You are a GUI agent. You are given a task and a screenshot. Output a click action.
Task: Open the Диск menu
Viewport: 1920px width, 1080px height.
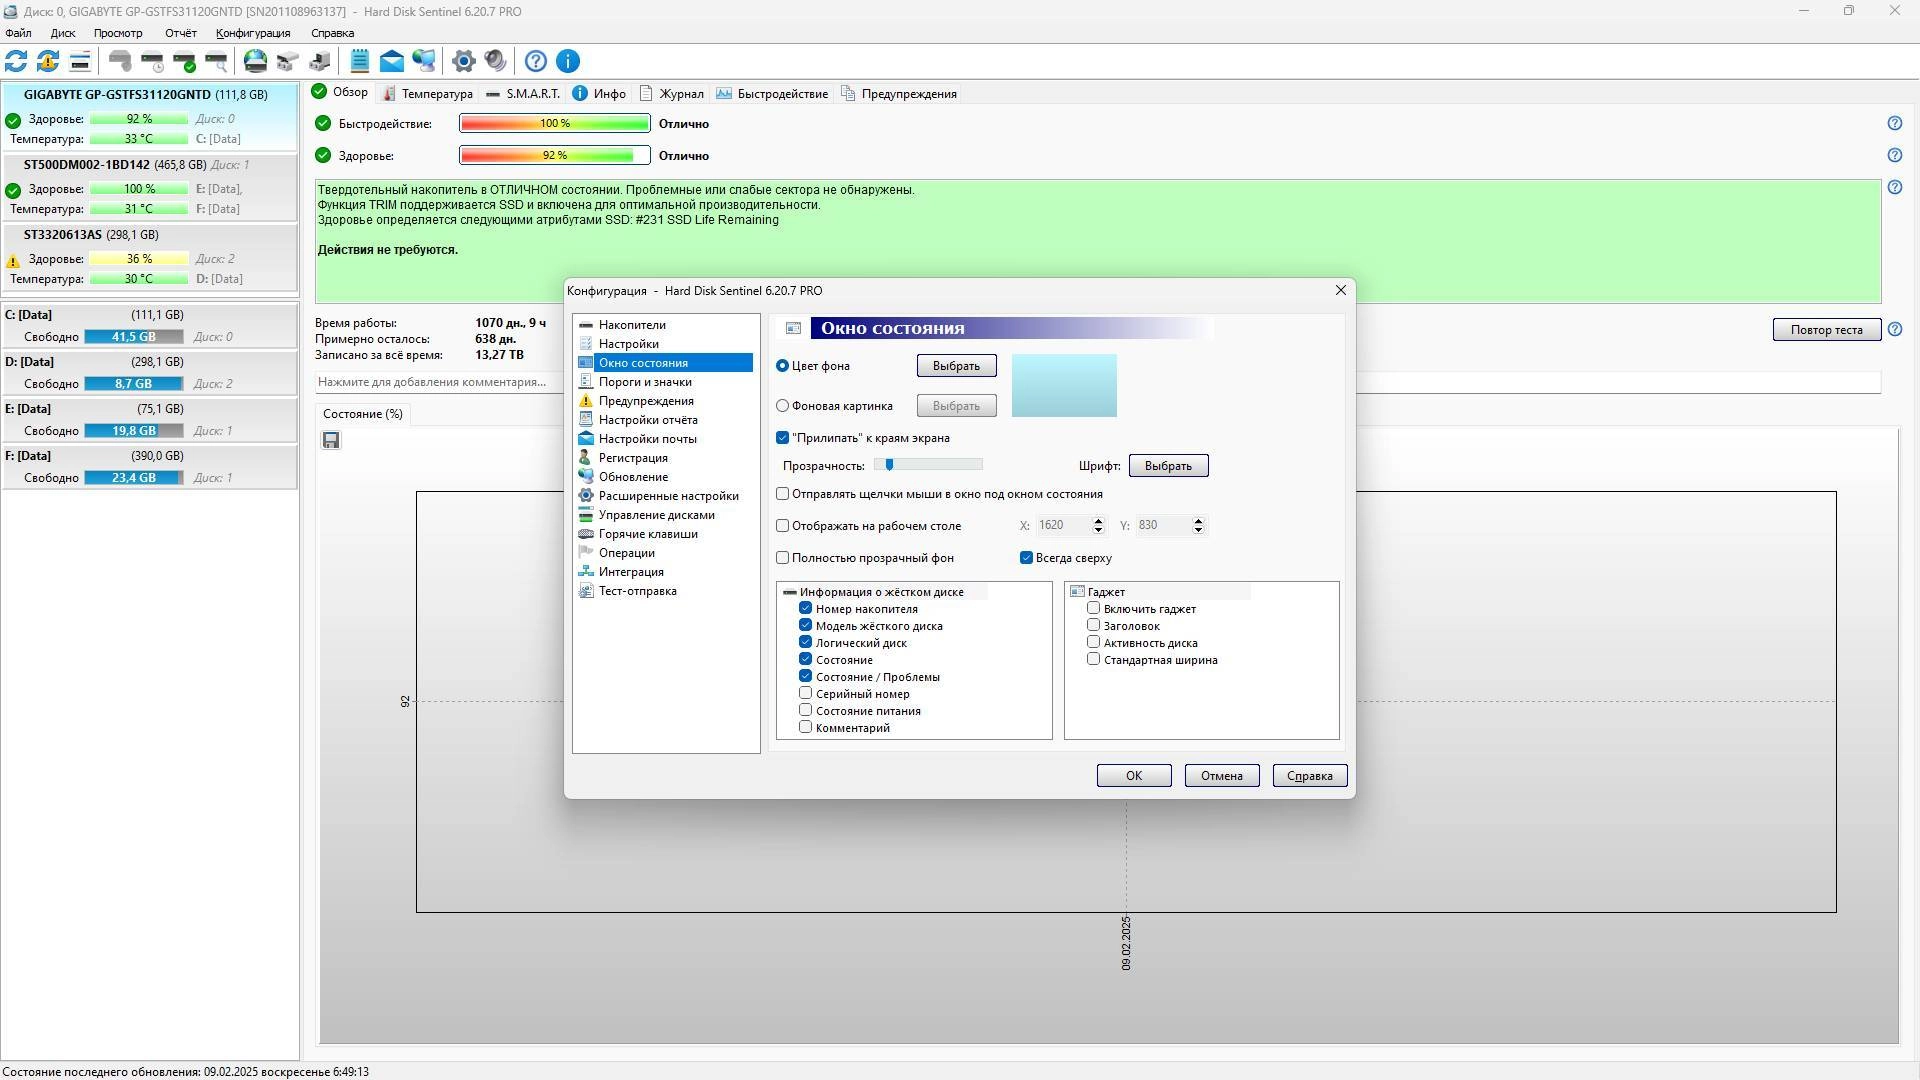63,33
